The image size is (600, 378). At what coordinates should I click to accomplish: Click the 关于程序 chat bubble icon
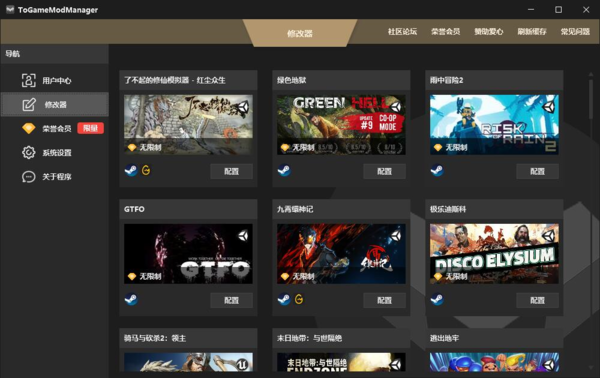pos(29,176)
